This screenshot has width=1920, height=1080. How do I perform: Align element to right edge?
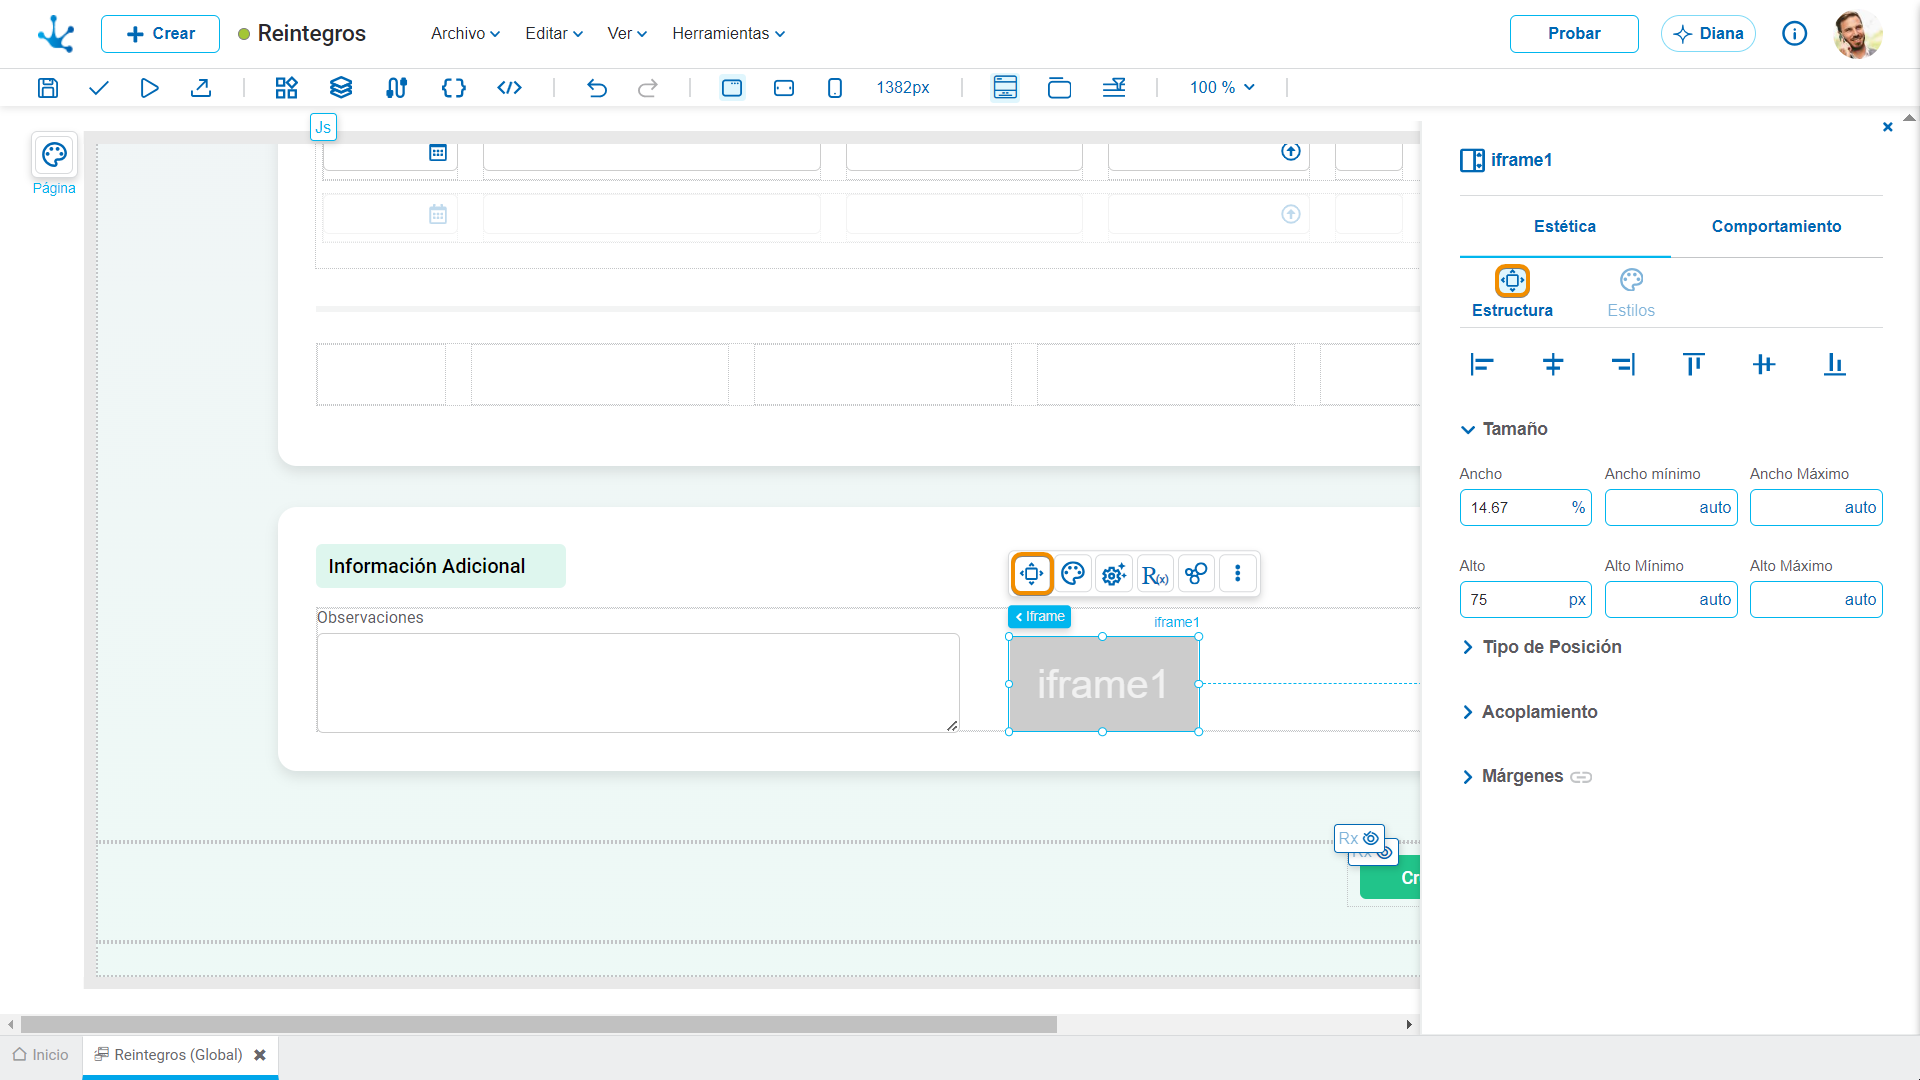click(x=1623, y=365)
